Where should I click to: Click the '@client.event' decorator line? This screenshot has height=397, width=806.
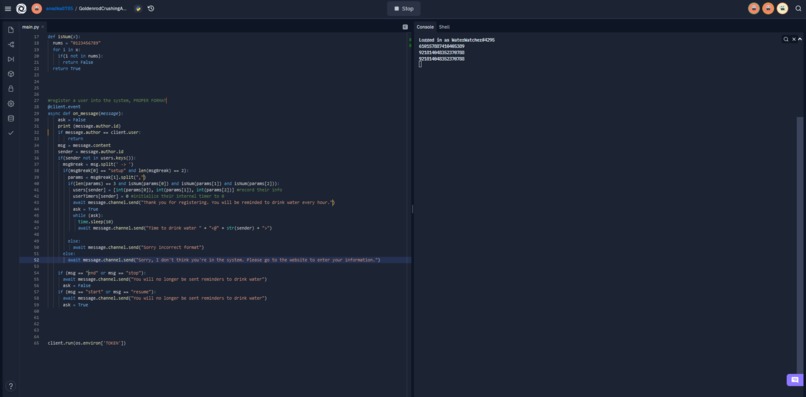[64, 107]
